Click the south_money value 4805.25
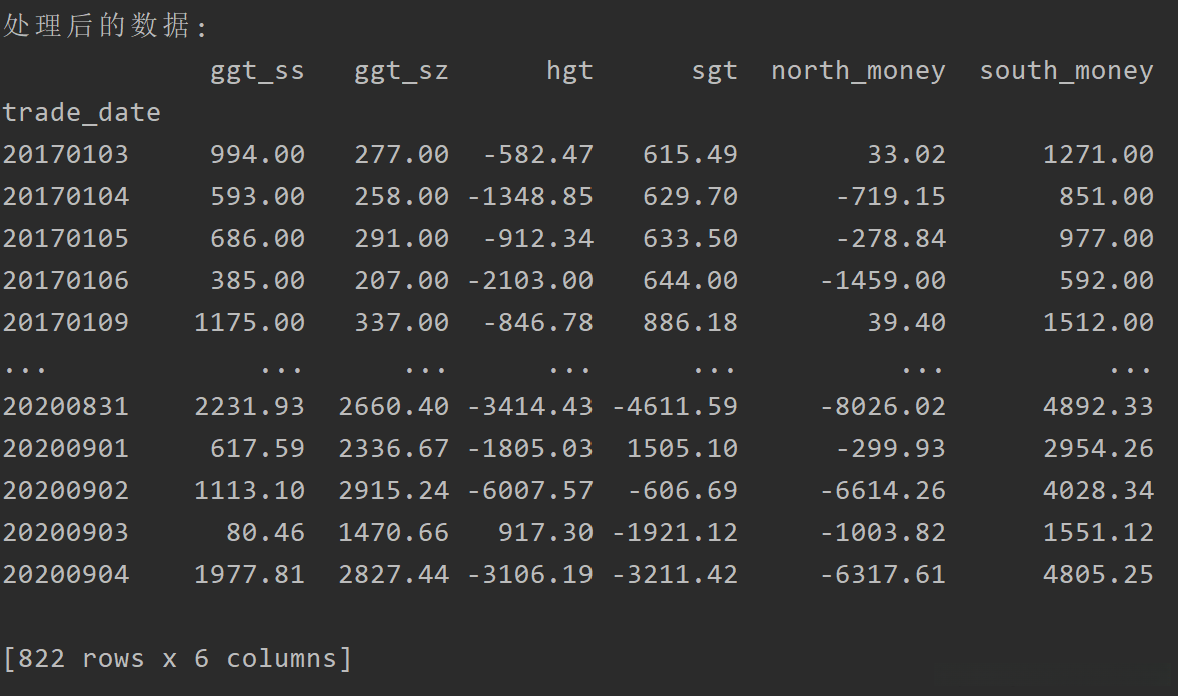 coord(1098,575)
